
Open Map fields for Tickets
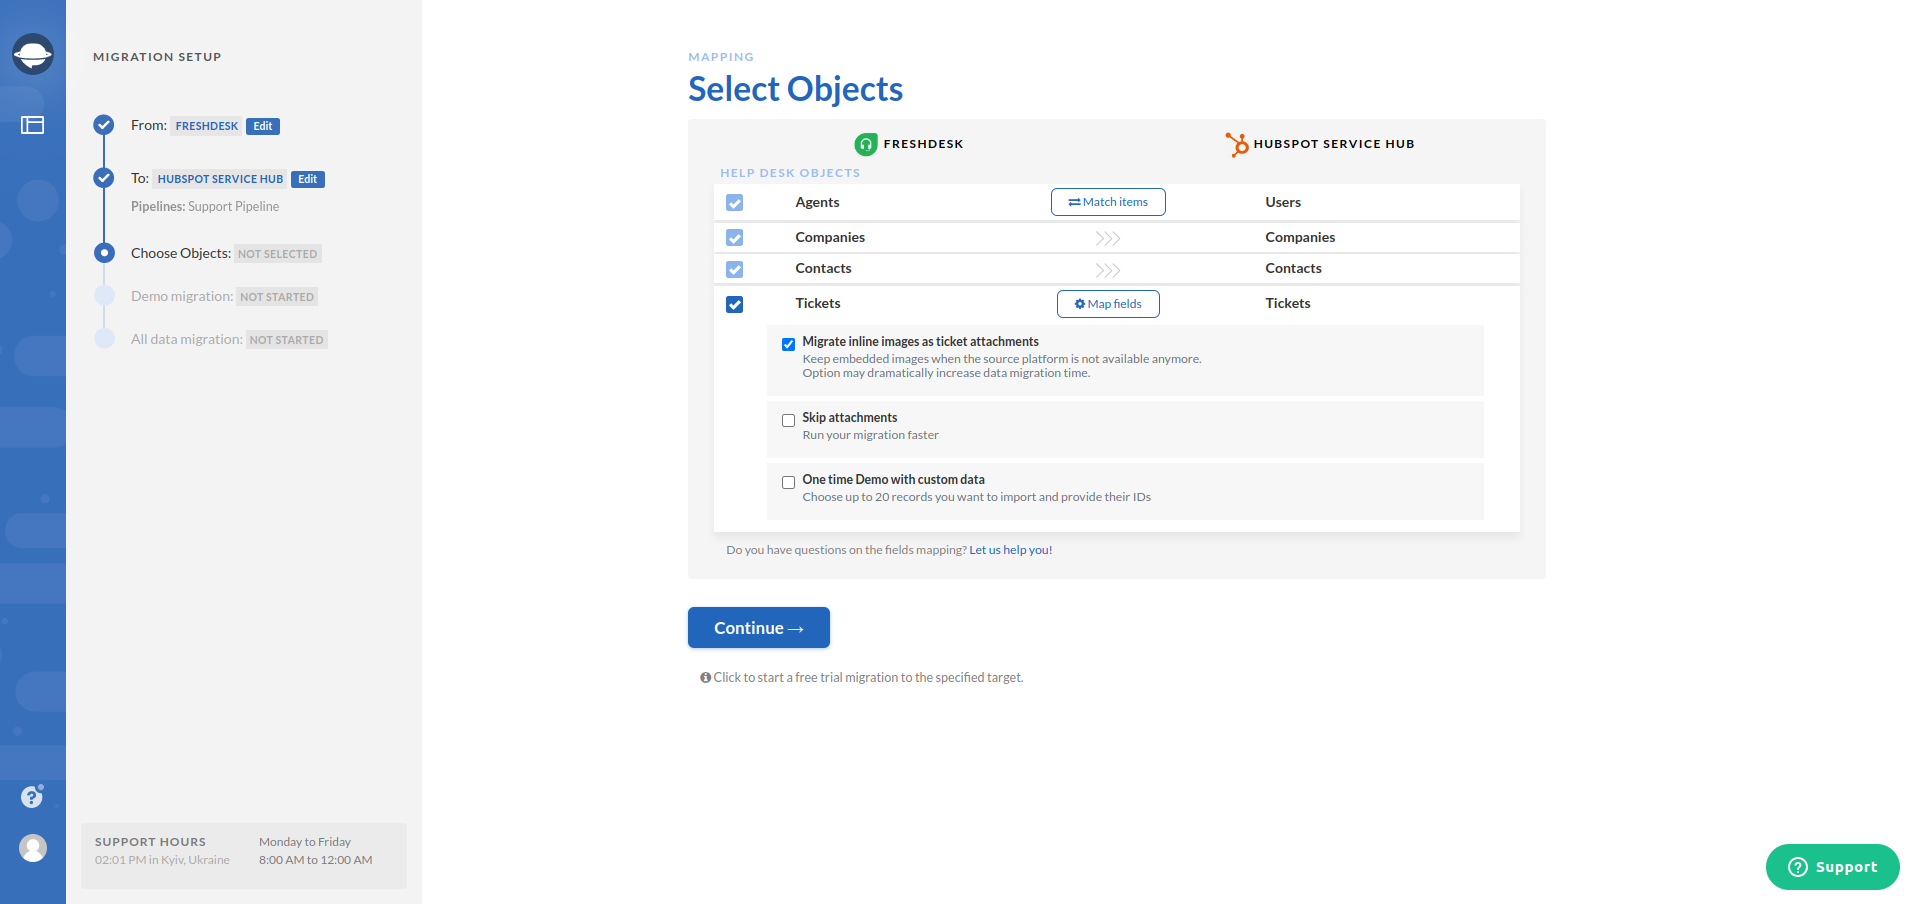pyautogui.click(x=1108, y=304)
